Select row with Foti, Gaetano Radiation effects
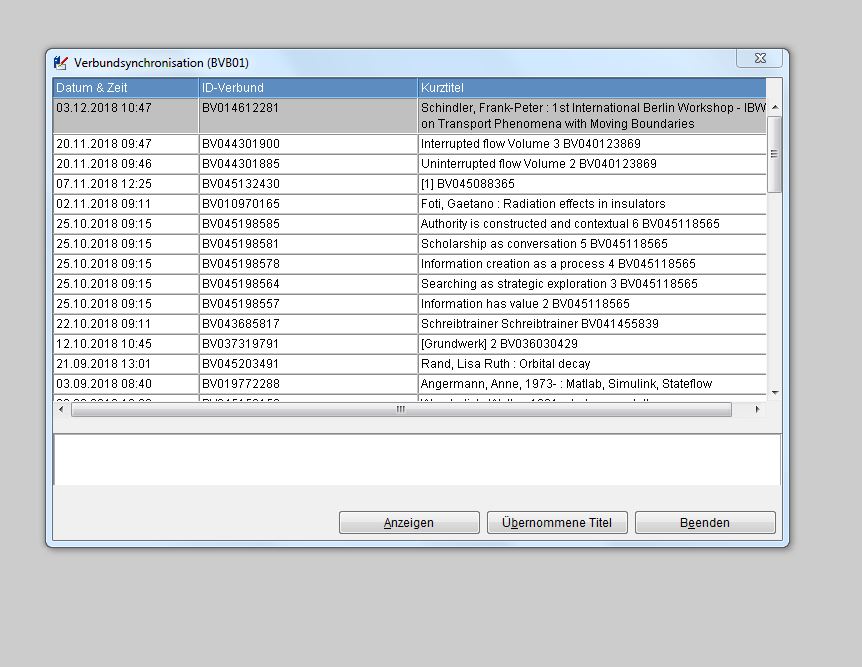862x667 pixels. (592, 204)
